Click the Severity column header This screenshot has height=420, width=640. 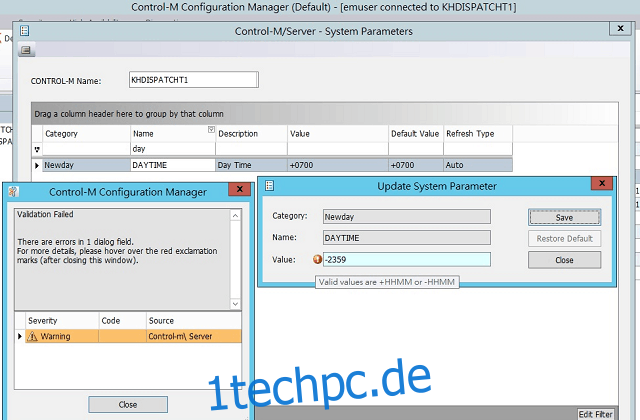(x=62, y=321)
